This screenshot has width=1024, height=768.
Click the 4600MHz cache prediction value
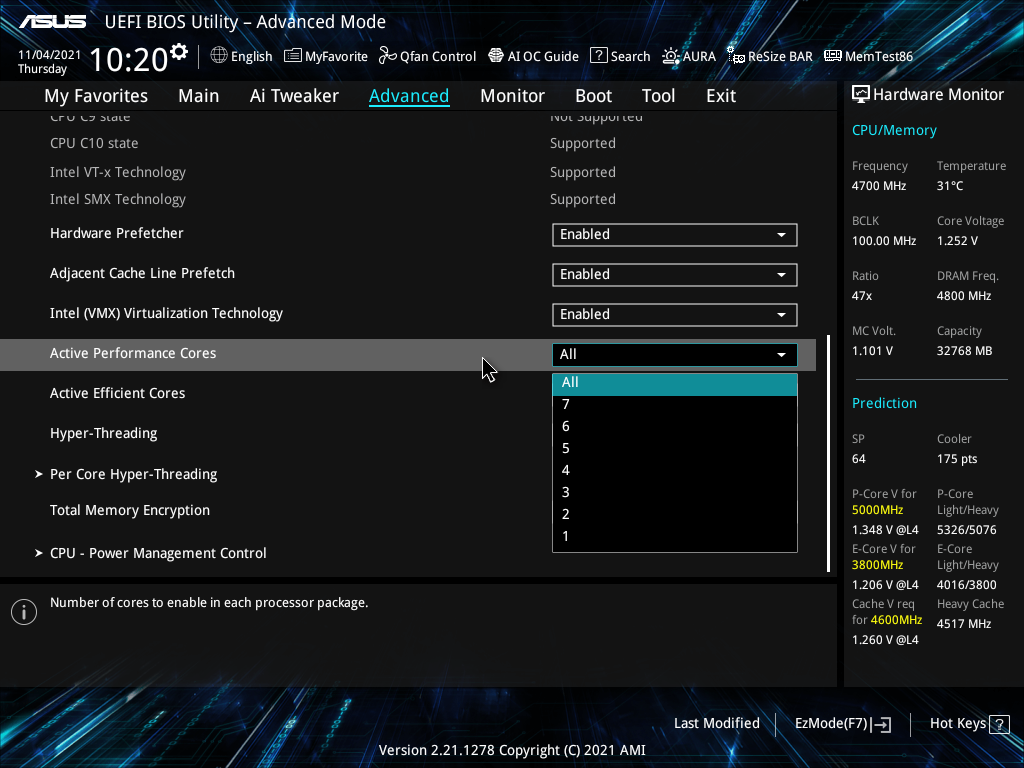(x=896, y=620)
